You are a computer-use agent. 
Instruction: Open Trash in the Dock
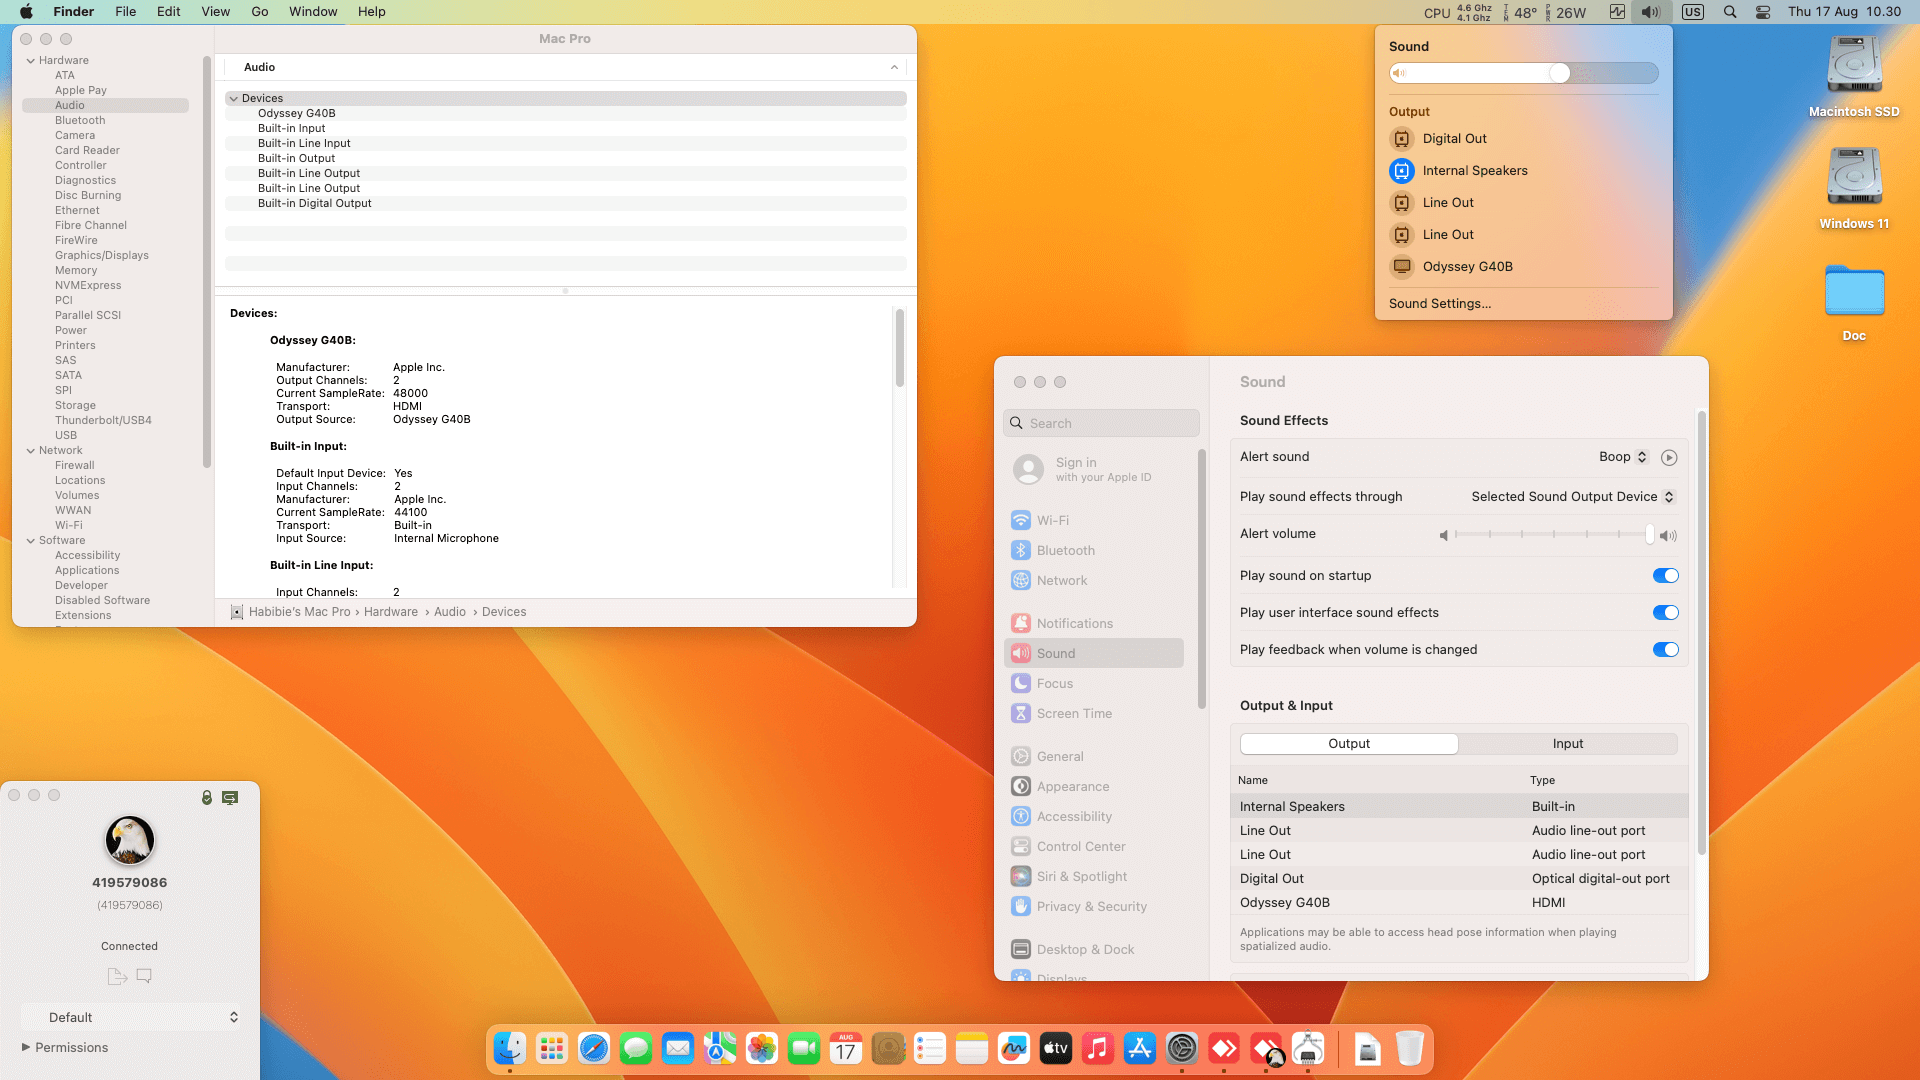1410,1048
